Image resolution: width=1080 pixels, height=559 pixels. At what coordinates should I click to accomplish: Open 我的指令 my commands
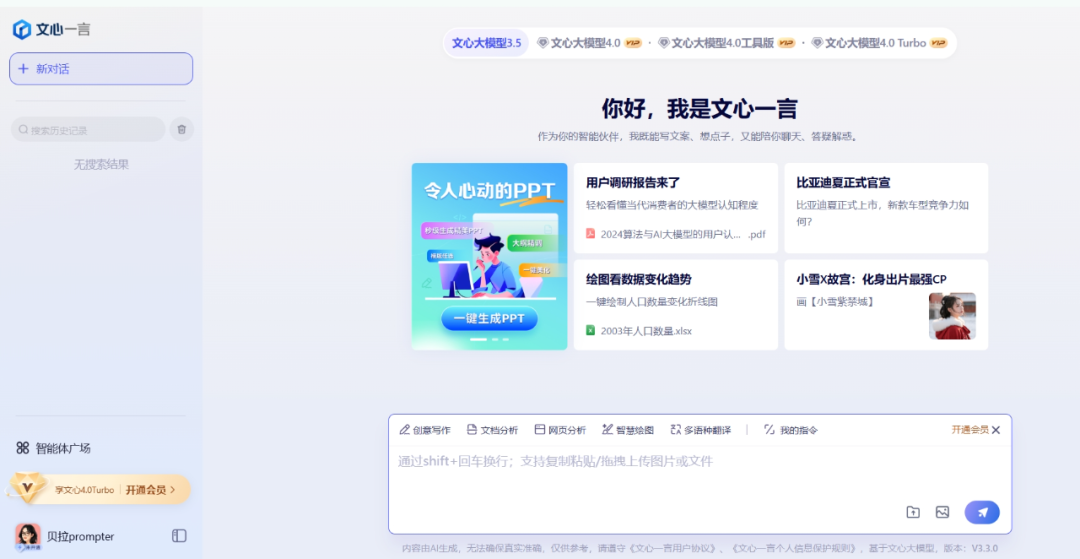(791, 430)
